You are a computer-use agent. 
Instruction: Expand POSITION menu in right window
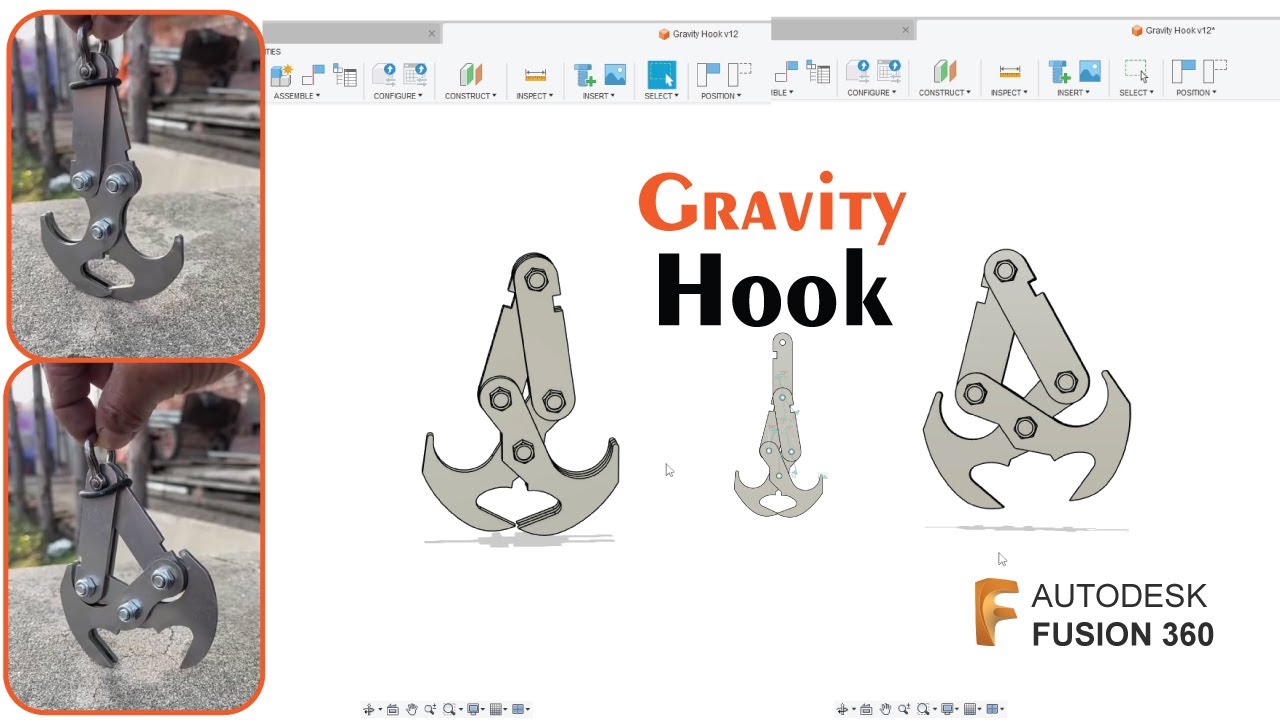(x=1196, y=92)
